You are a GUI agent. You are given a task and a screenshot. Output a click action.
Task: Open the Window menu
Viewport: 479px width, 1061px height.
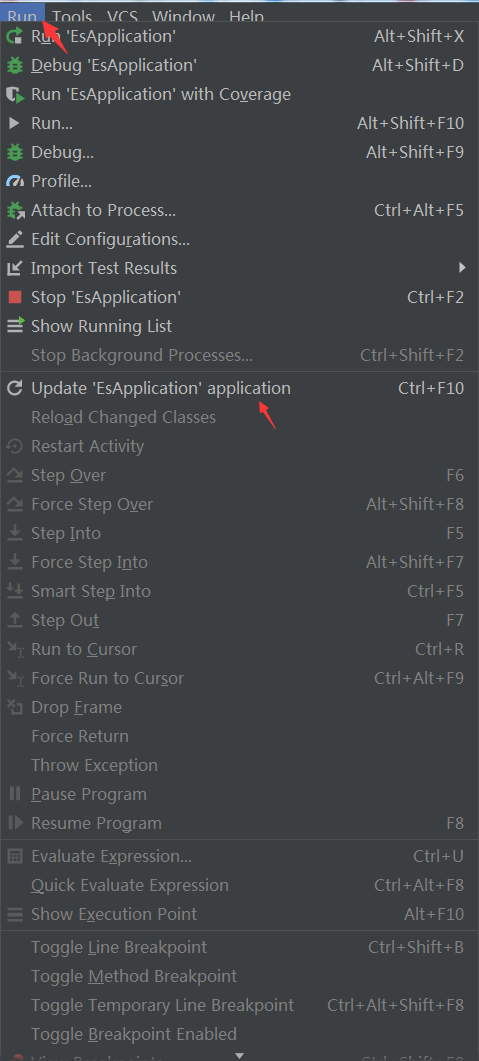[x=183, y=16]
